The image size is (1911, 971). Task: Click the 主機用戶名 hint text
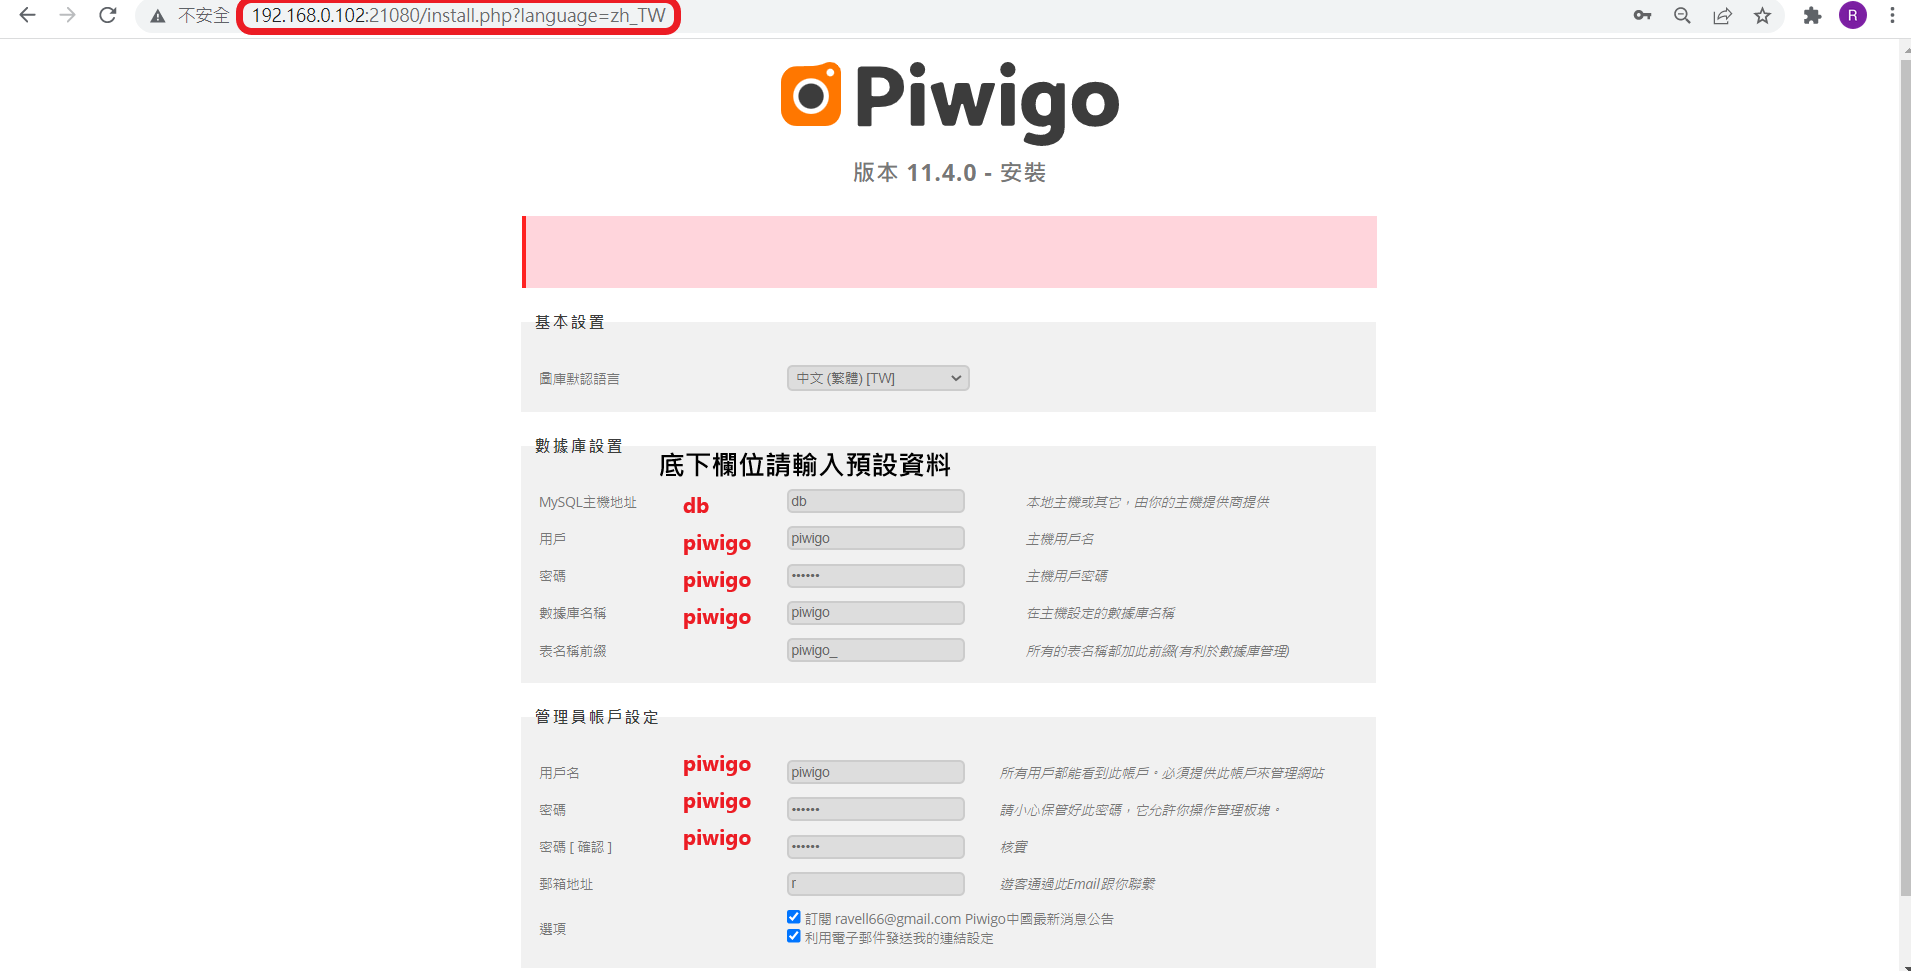1060,539
